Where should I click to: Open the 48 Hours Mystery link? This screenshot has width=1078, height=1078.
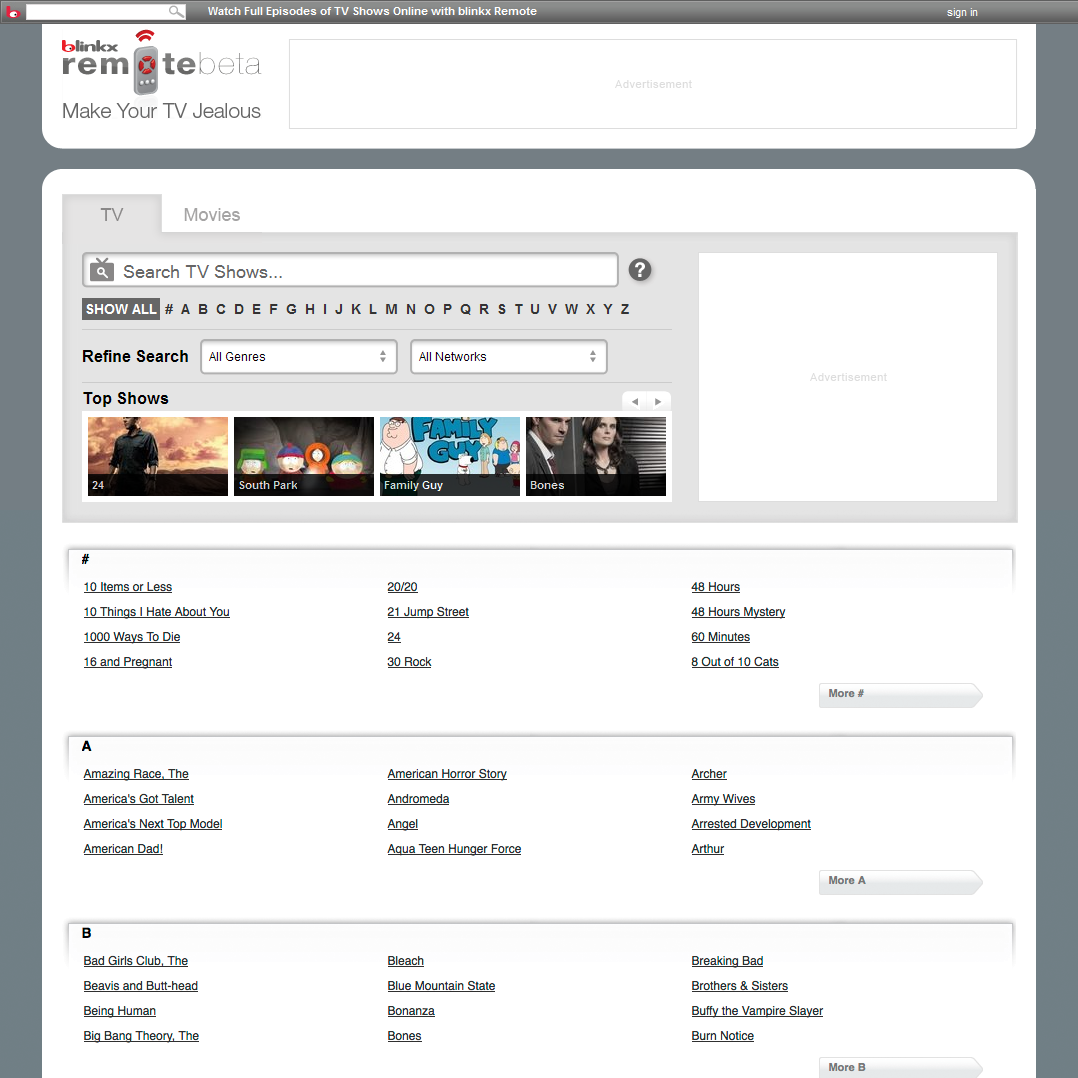[x=738, y=612]
